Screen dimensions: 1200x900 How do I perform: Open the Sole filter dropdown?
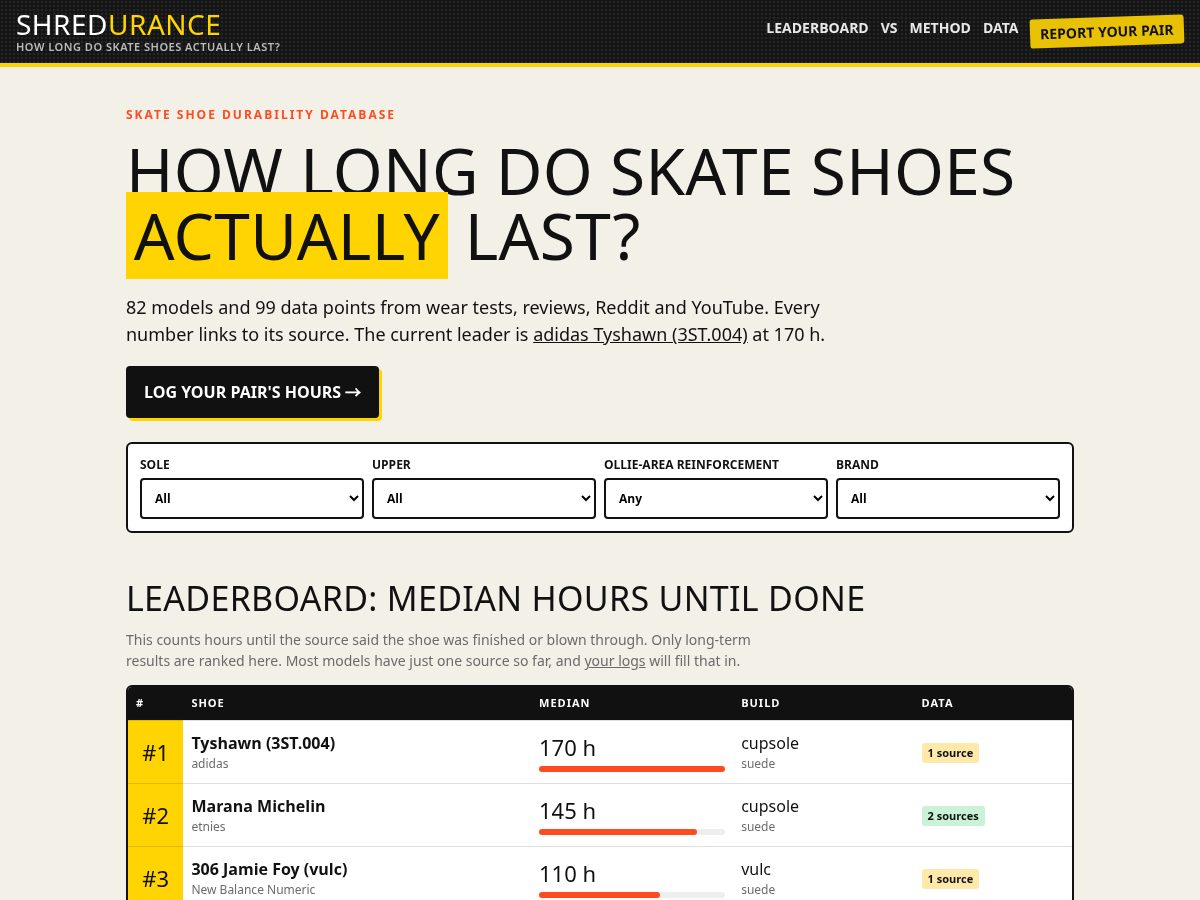[x=252, y=498]
